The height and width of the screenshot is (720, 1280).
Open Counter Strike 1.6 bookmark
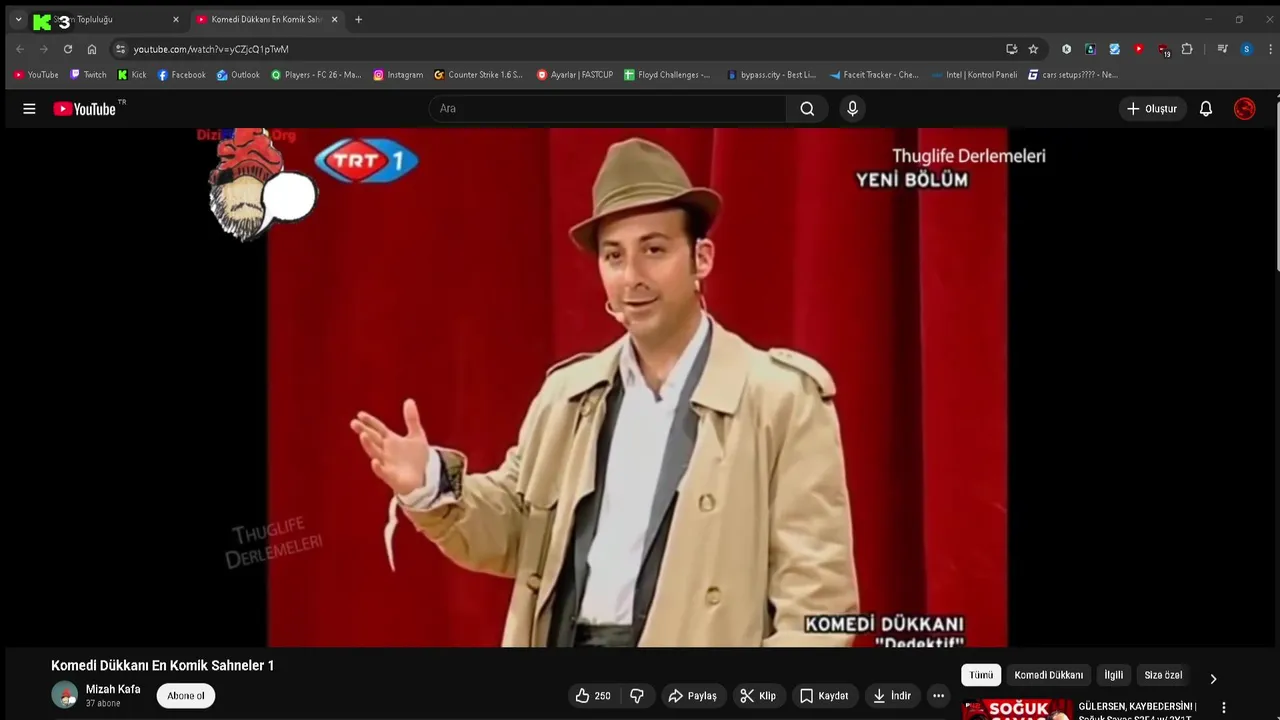pos(478,75)
